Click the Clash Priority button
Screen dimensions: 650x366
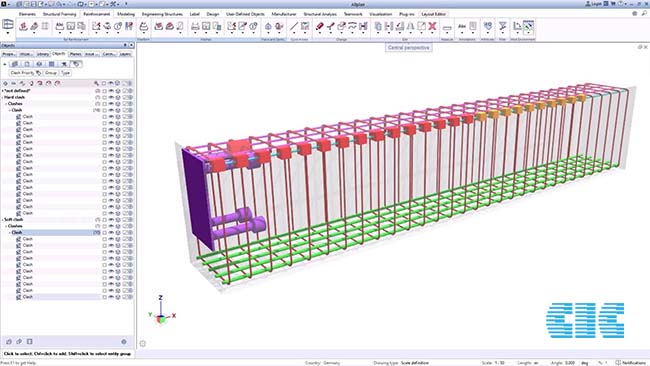(26, 73)
